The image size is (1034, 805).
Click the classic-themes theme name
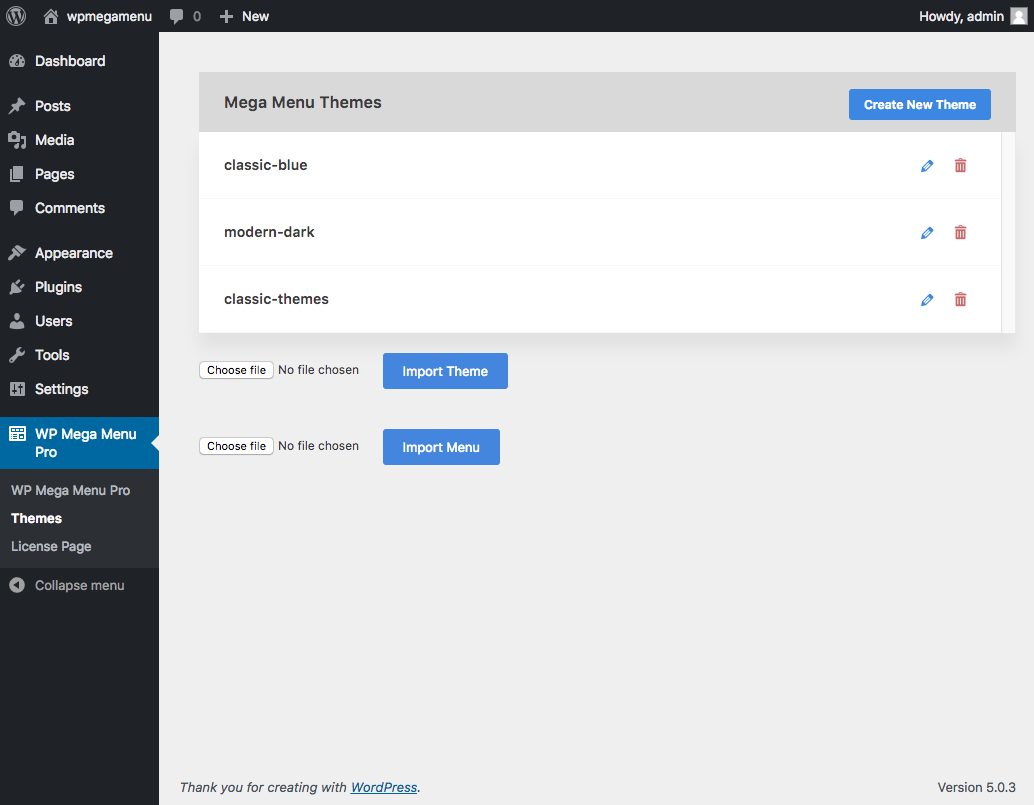point(276,299)
